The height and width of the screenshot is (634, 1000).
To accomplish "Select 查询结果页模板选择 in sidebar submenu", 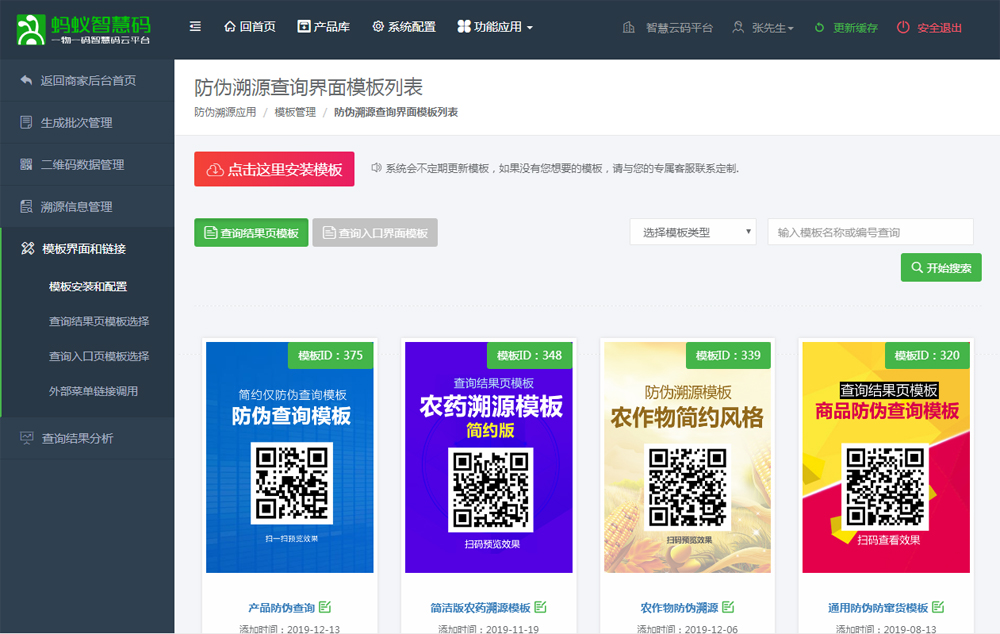I will coord(99,321).
